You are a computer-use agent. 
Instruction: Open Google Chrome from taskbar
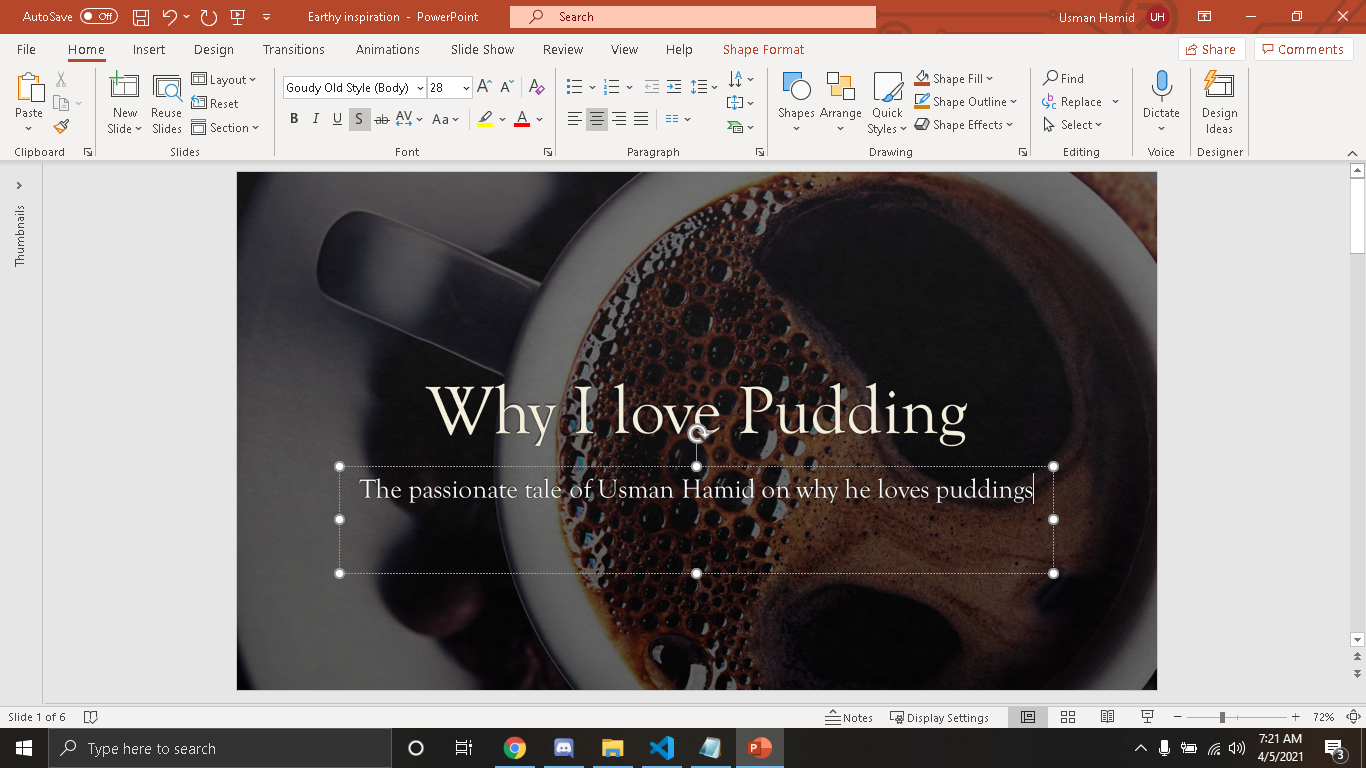[515, 748]
